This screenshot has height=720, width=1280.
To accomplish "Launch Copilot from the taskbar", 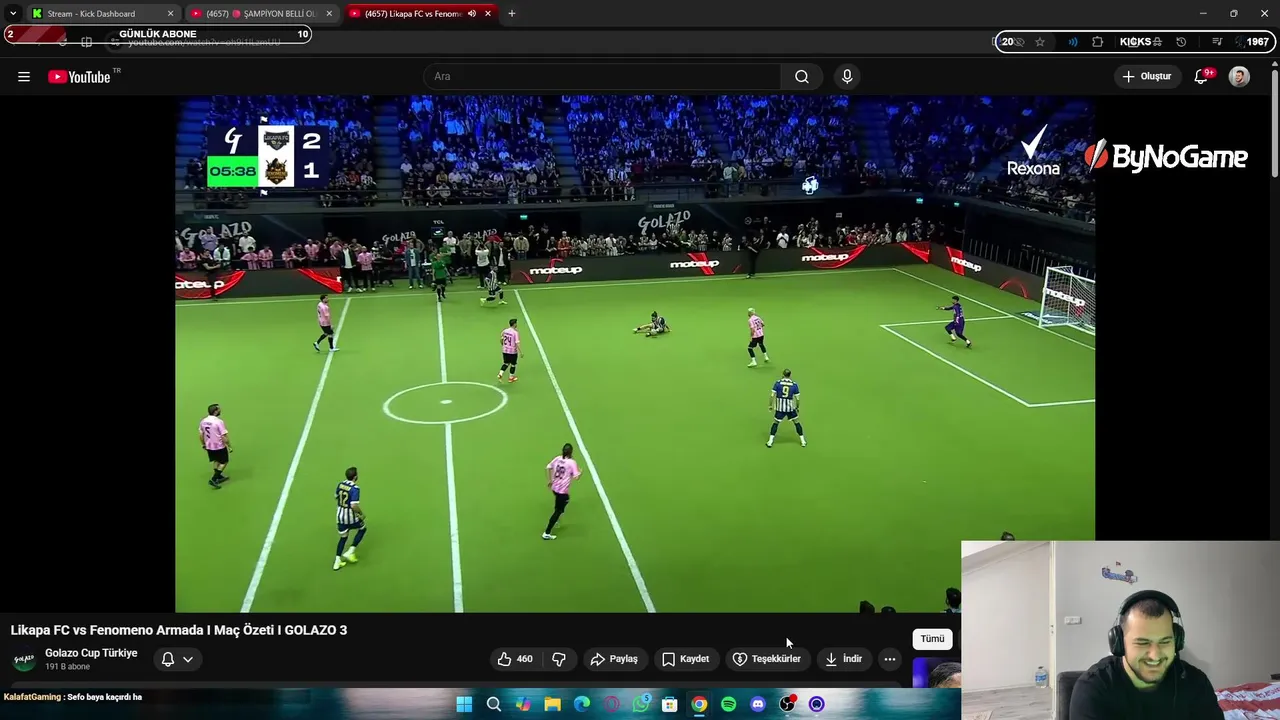I will pos(523,704).
